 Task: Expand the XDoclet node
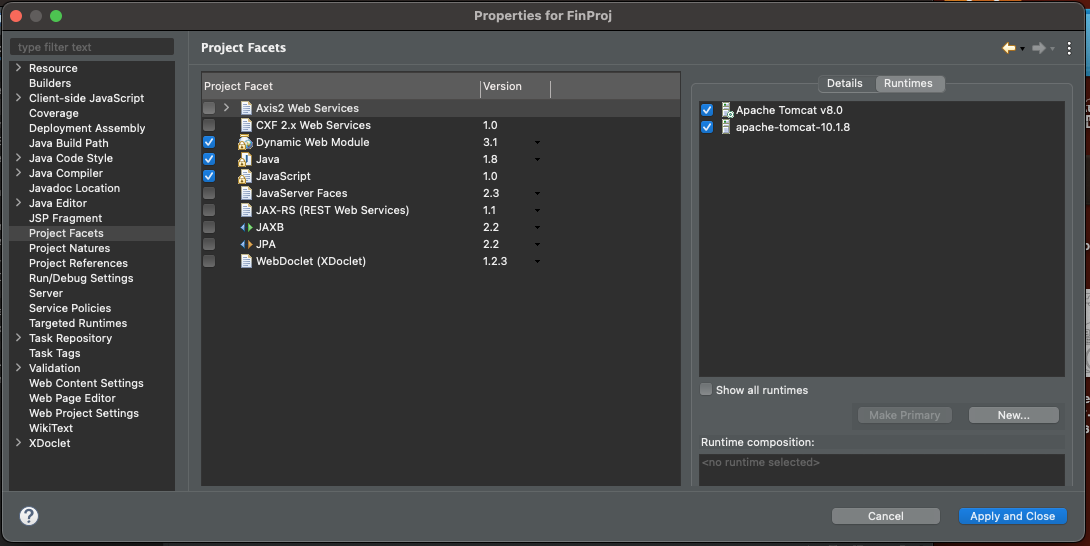[19, 442]
